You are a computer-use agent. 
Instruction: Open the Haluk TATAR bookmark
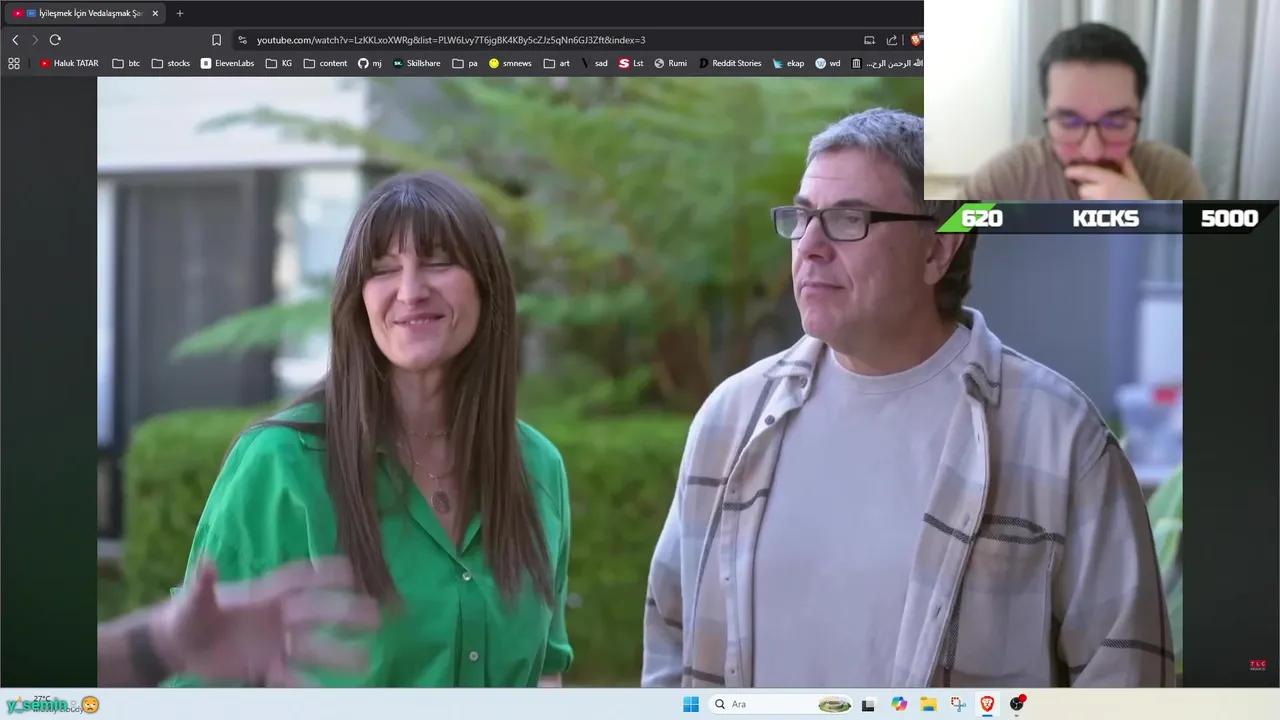(x=69, y=63)
